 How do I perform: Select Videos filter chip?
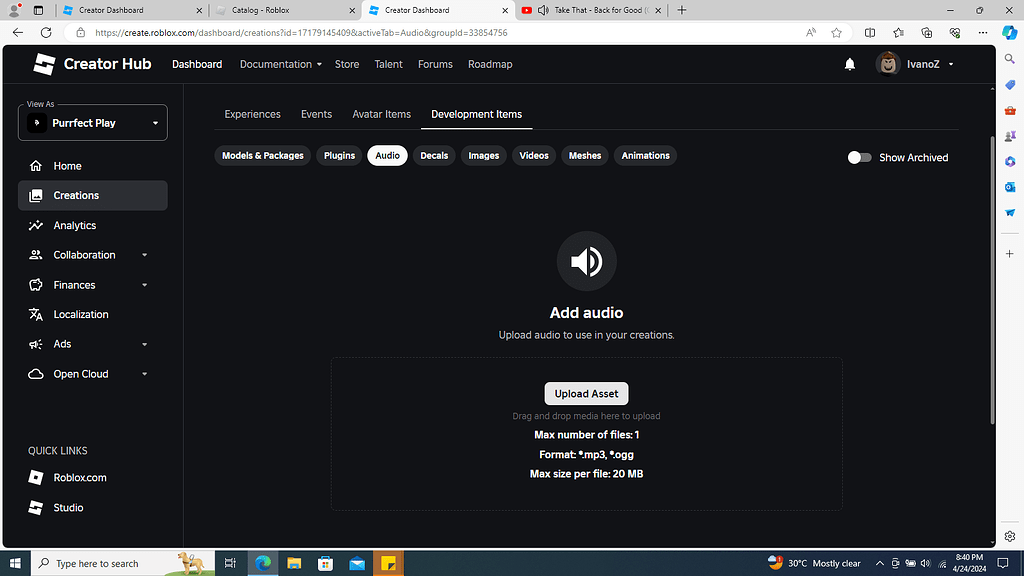[534, 155]
